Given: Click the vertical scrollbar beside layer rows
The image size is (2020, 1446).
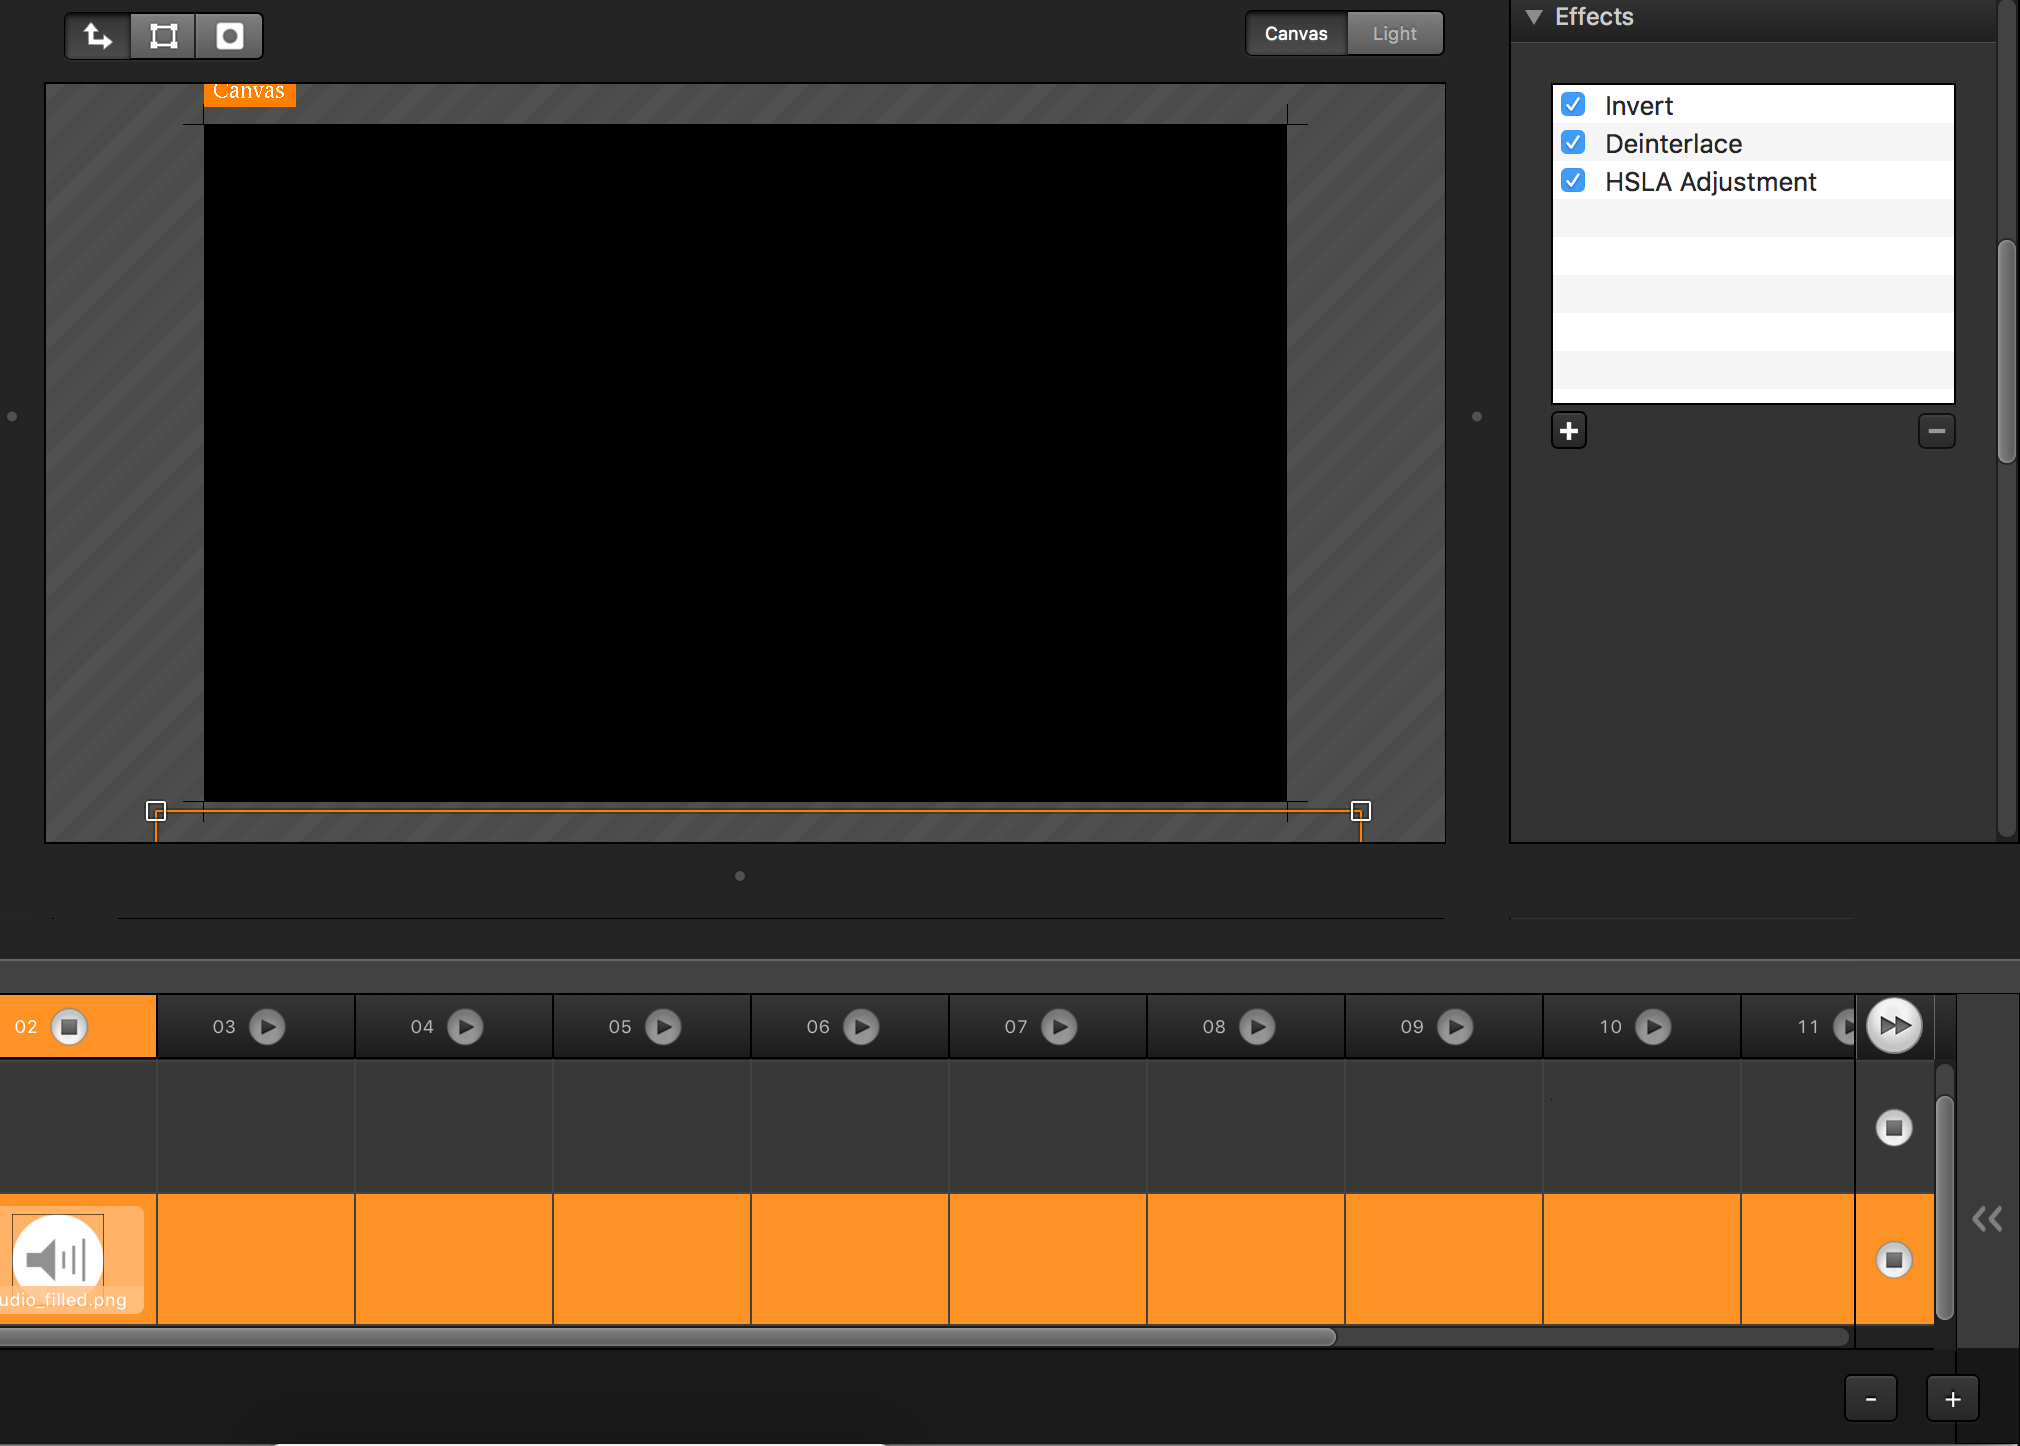Looking at the screenshot, I should 1945,1208.
